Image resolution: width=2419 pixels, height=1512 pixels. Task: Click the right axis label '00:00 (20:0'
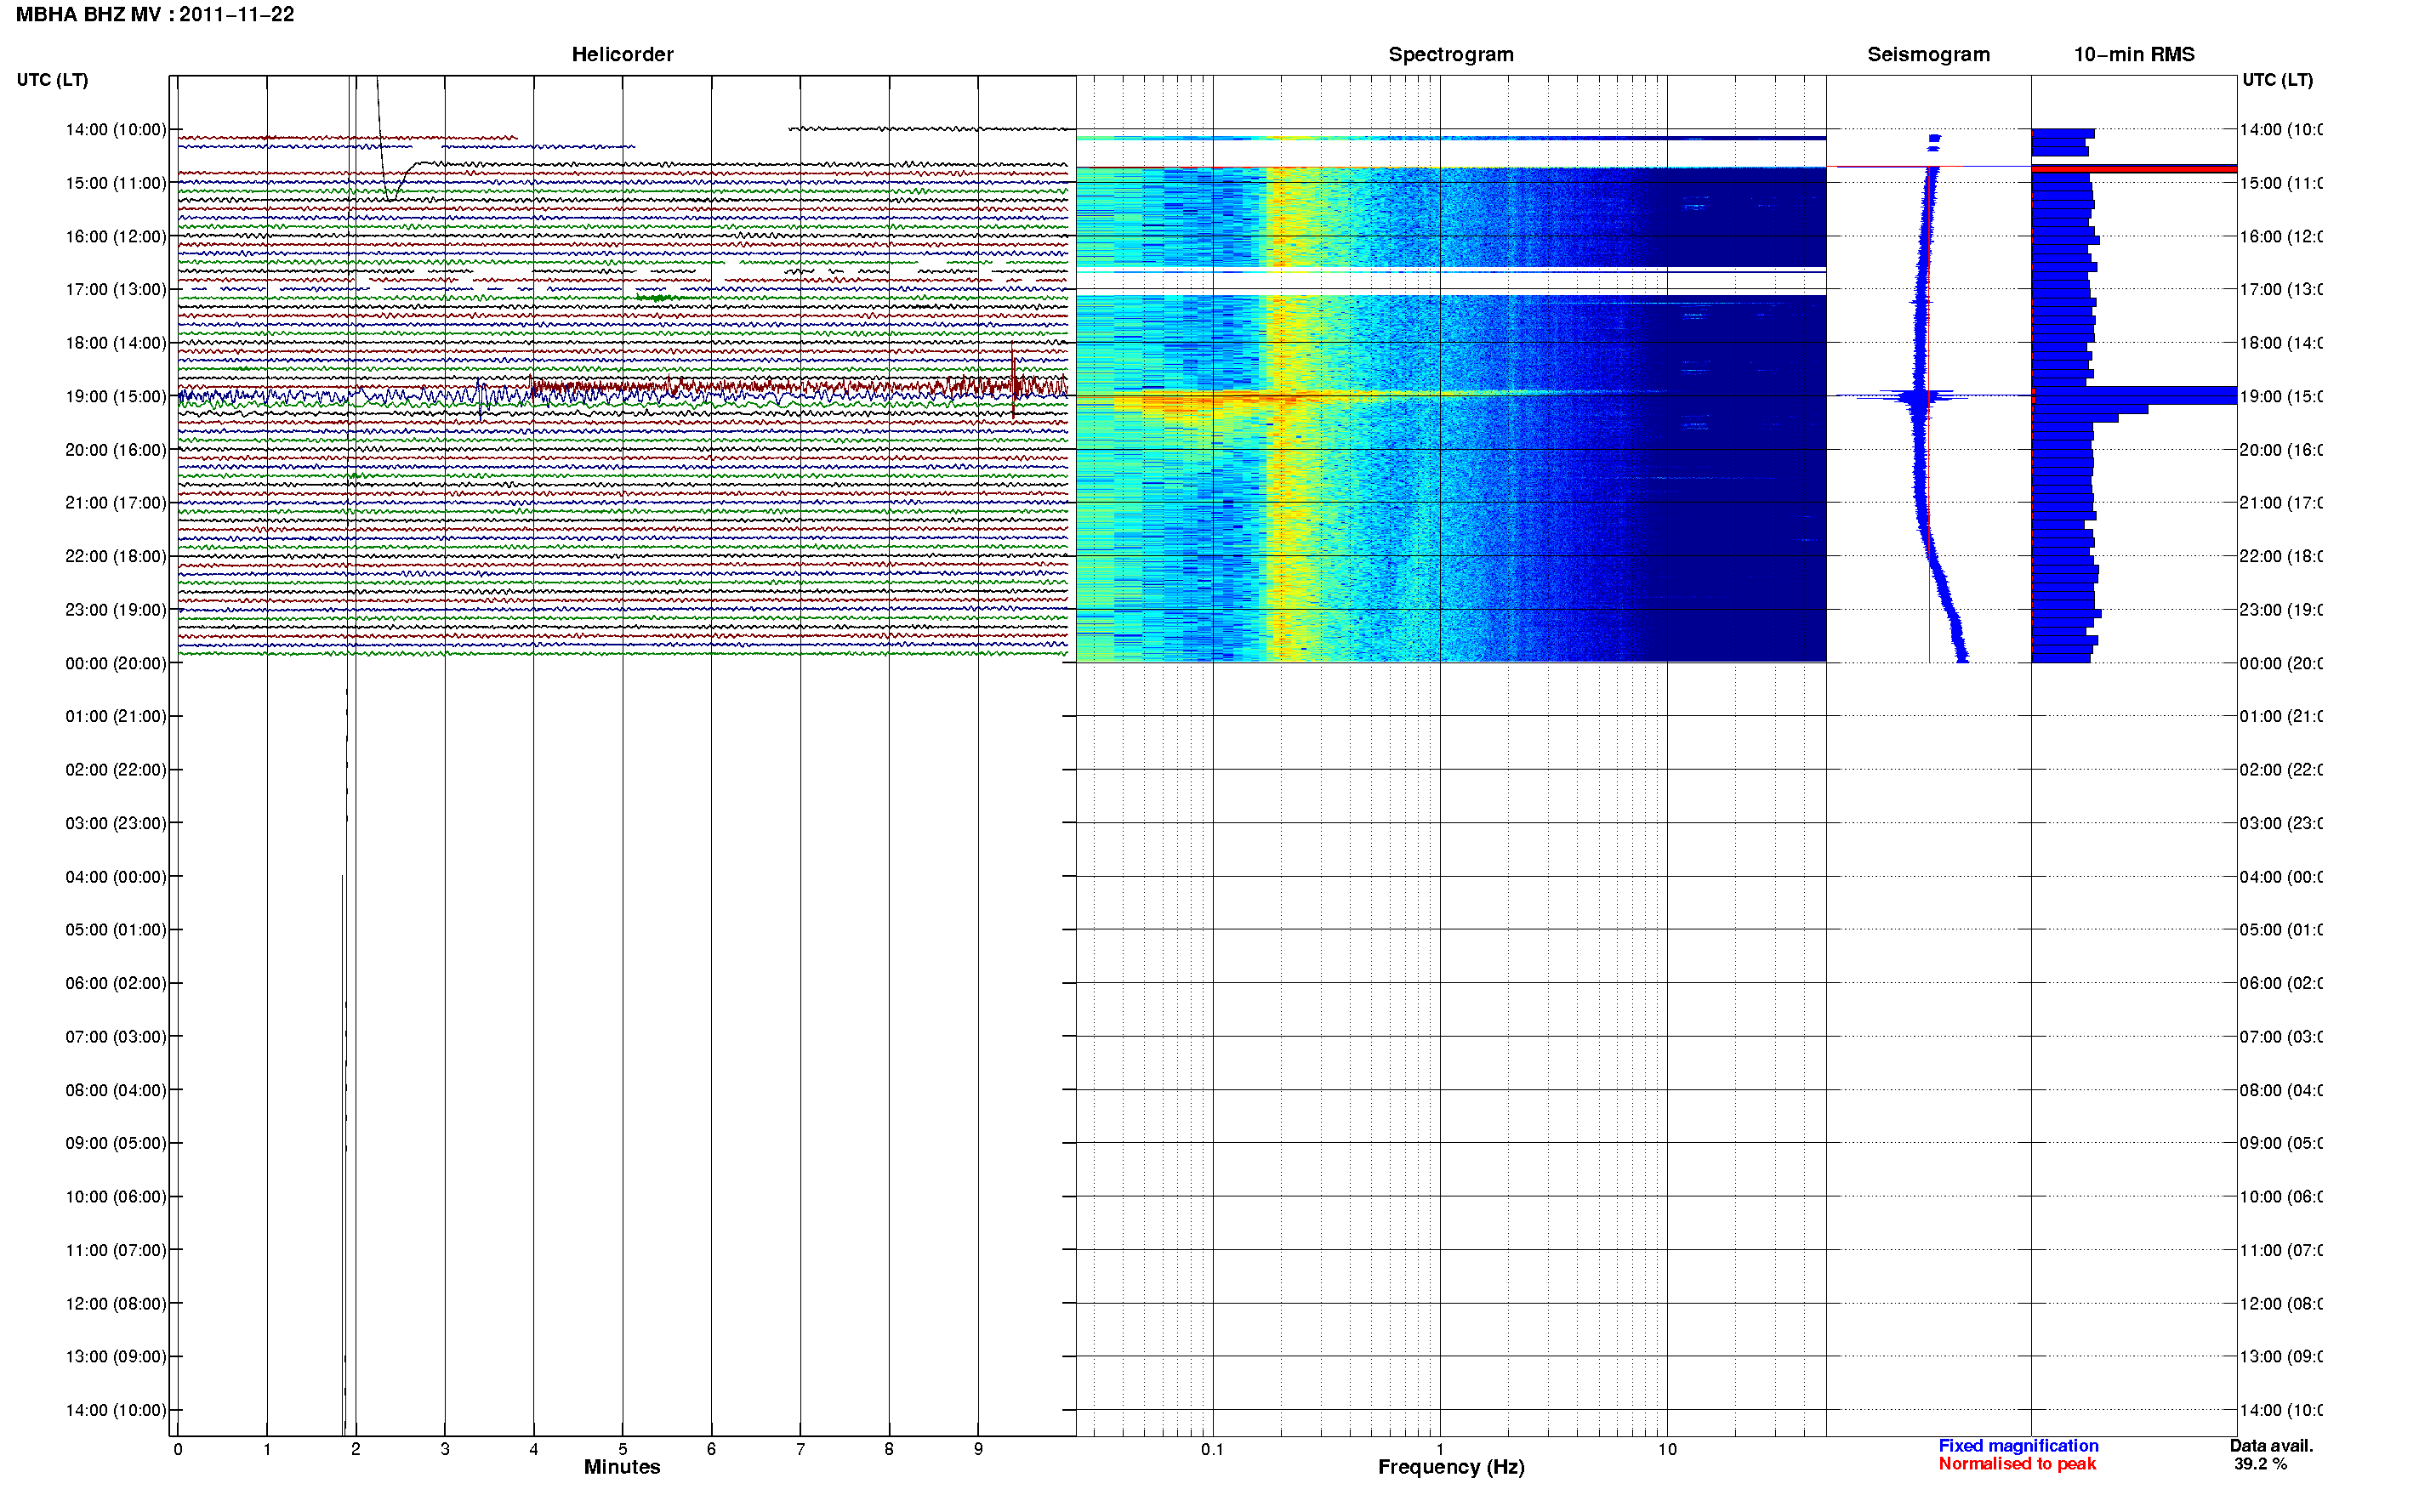(2281, 663)
